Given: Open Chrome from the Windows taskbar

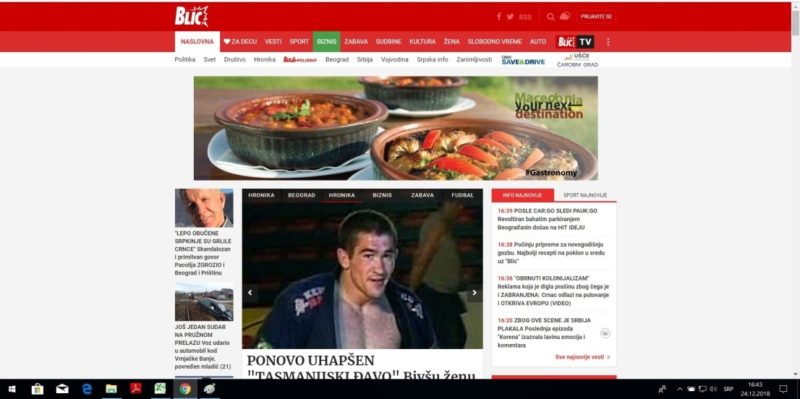Looking at the screenshot, I should point(185,389).
